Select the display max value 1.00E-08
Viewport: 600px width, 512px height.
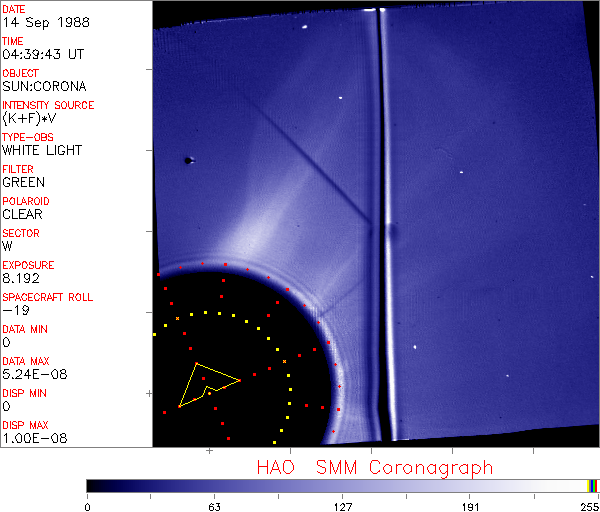35,439
